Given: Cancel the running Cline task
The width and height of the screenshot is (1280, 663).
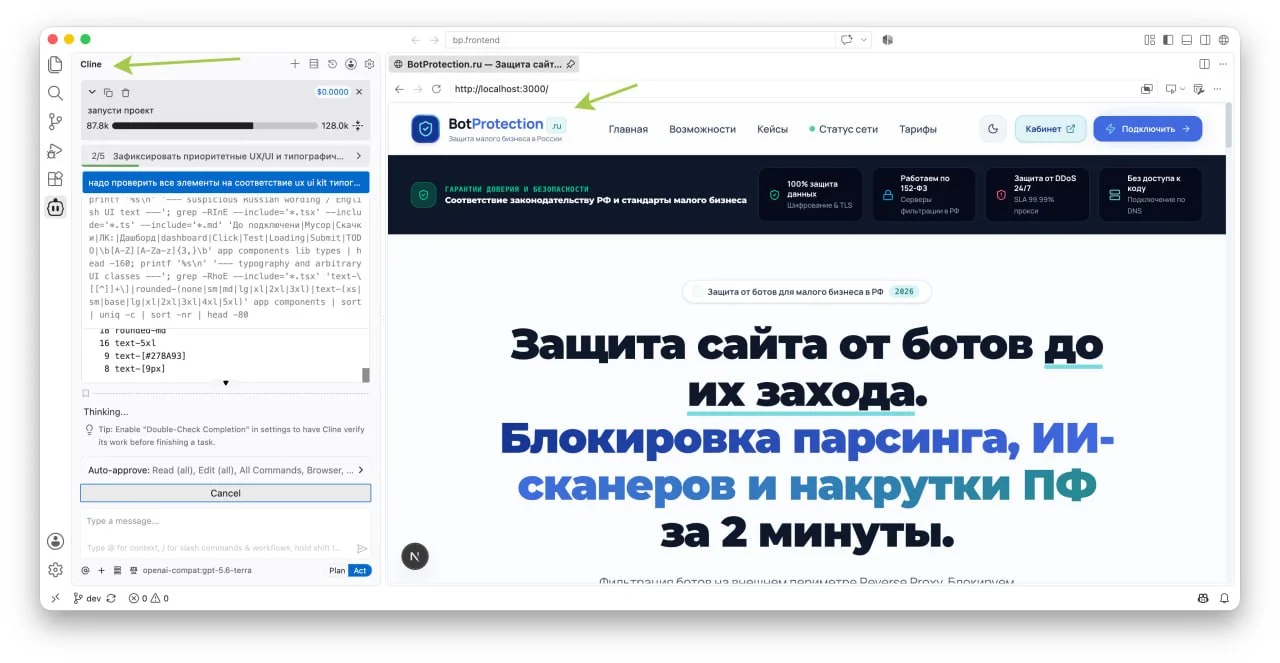Looking at the screenshot, I should 226,493.
